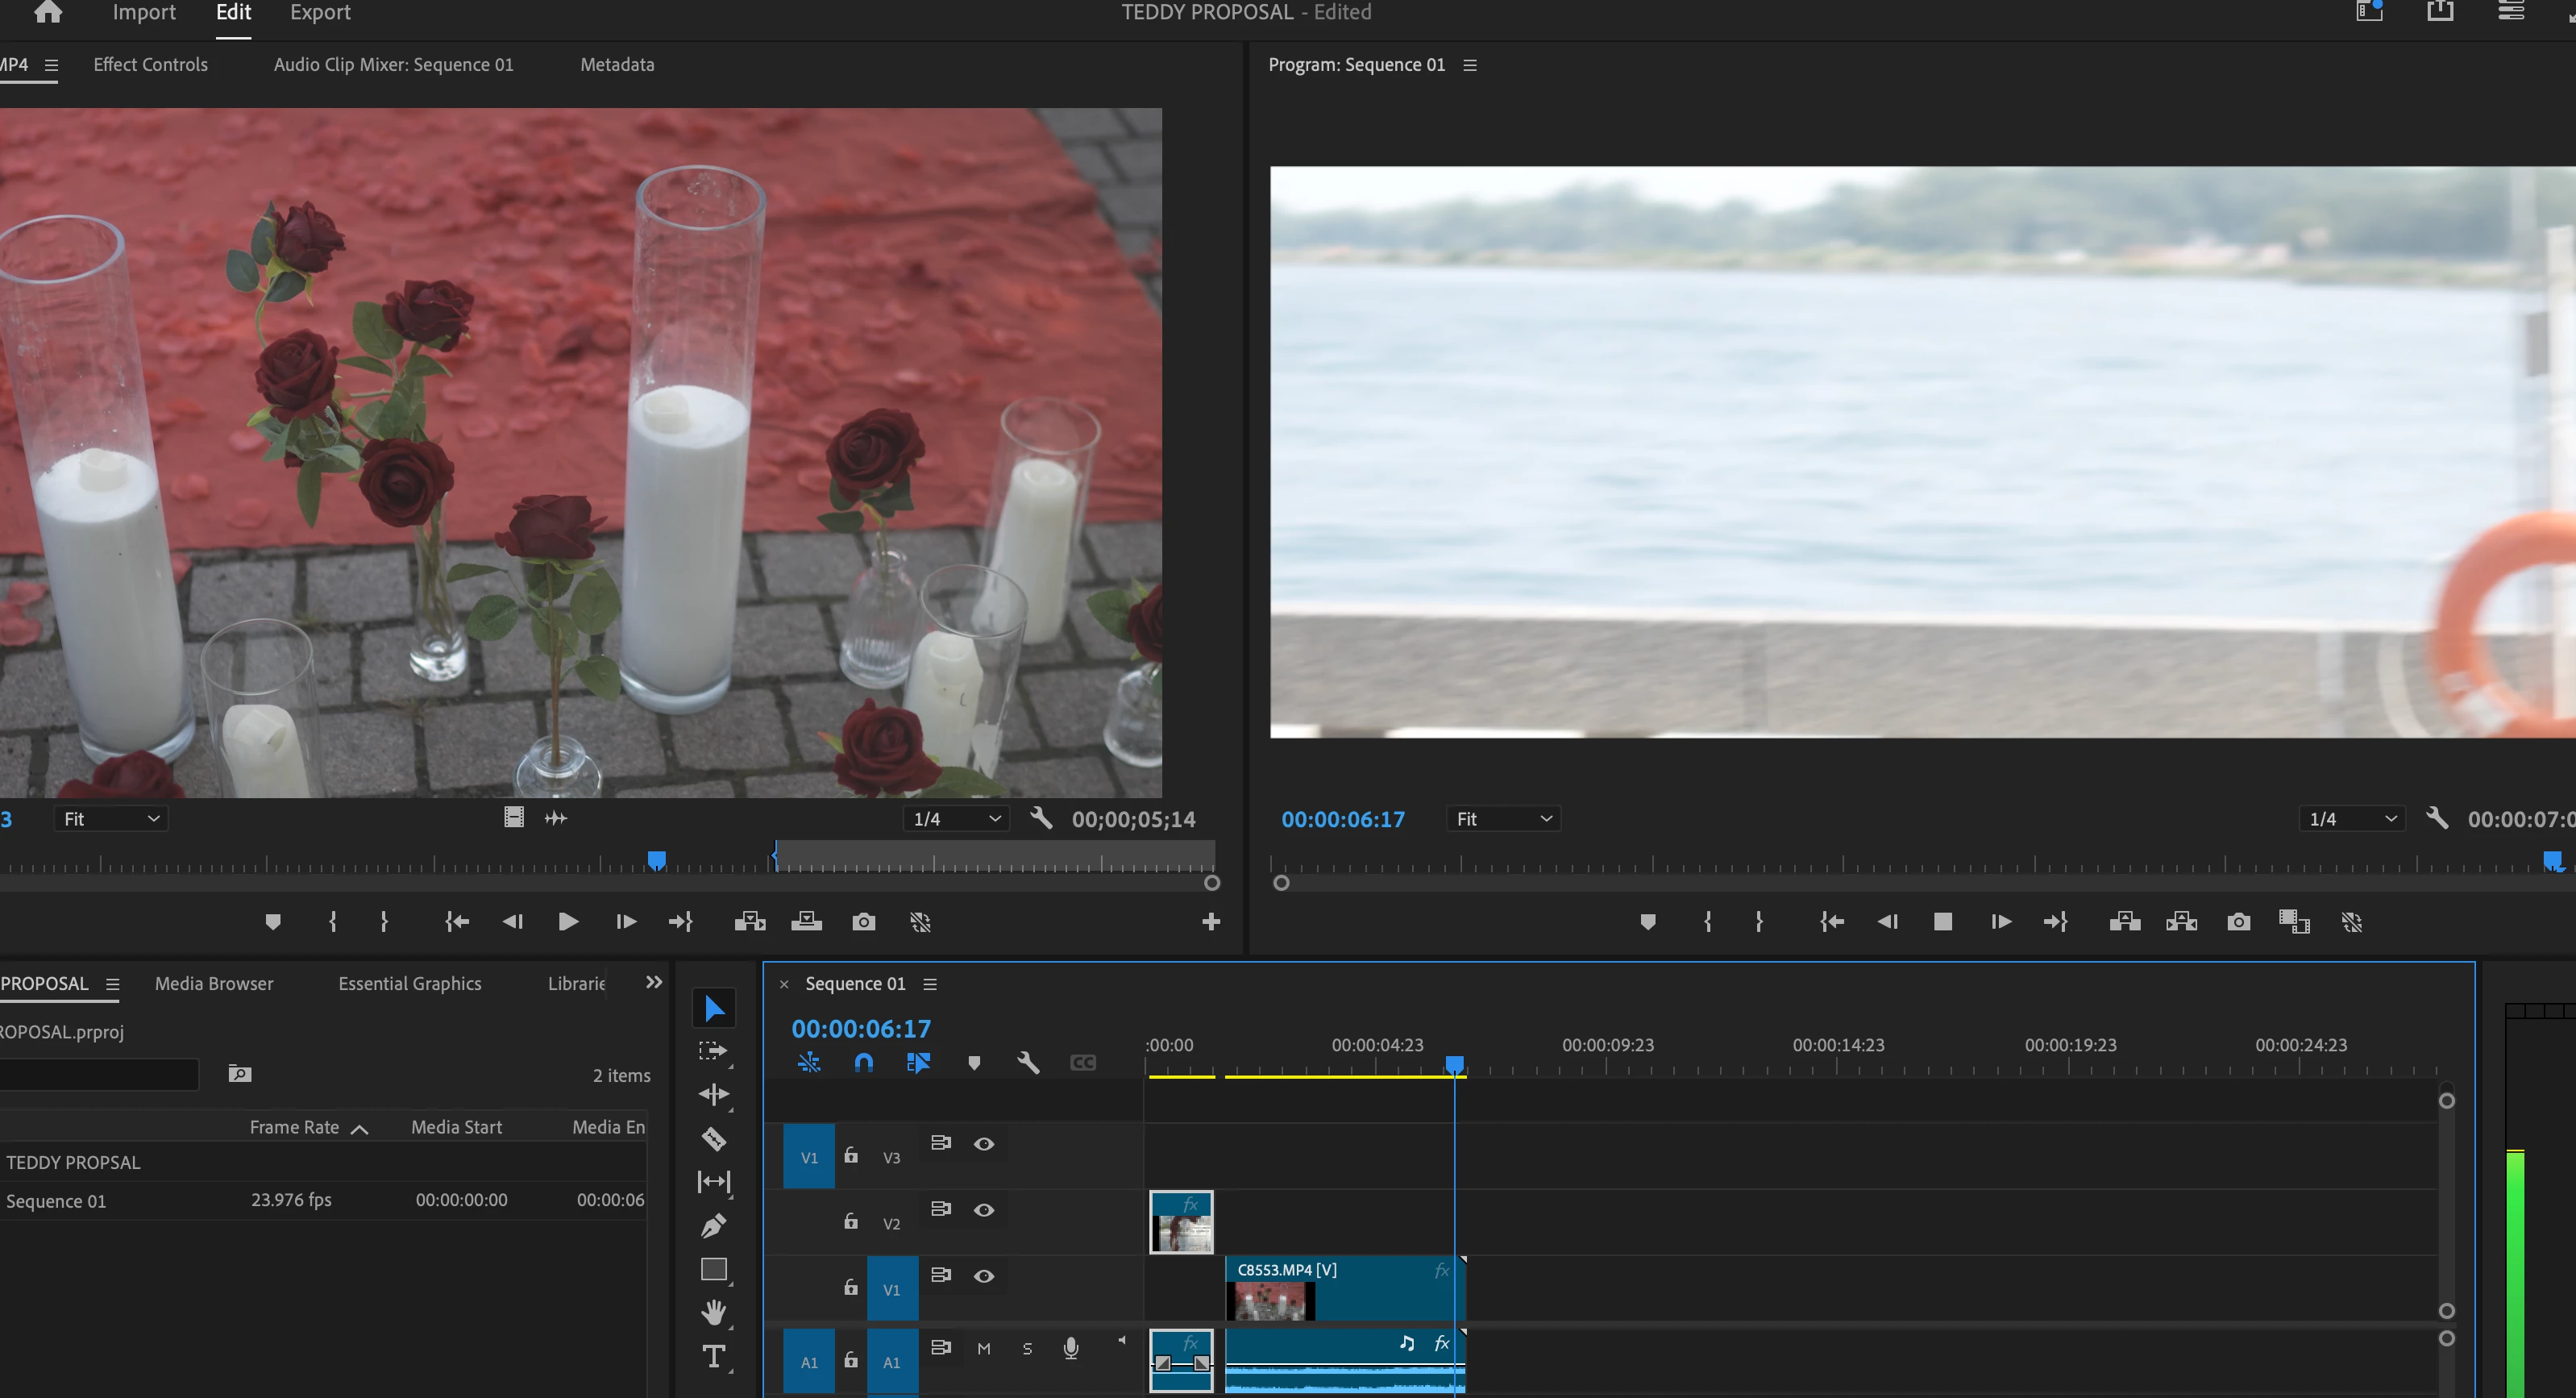Open Program monitor 1/4 resolution dropdown
This screenshot has width=2576, height=1398.
[x=2352, y=819]
